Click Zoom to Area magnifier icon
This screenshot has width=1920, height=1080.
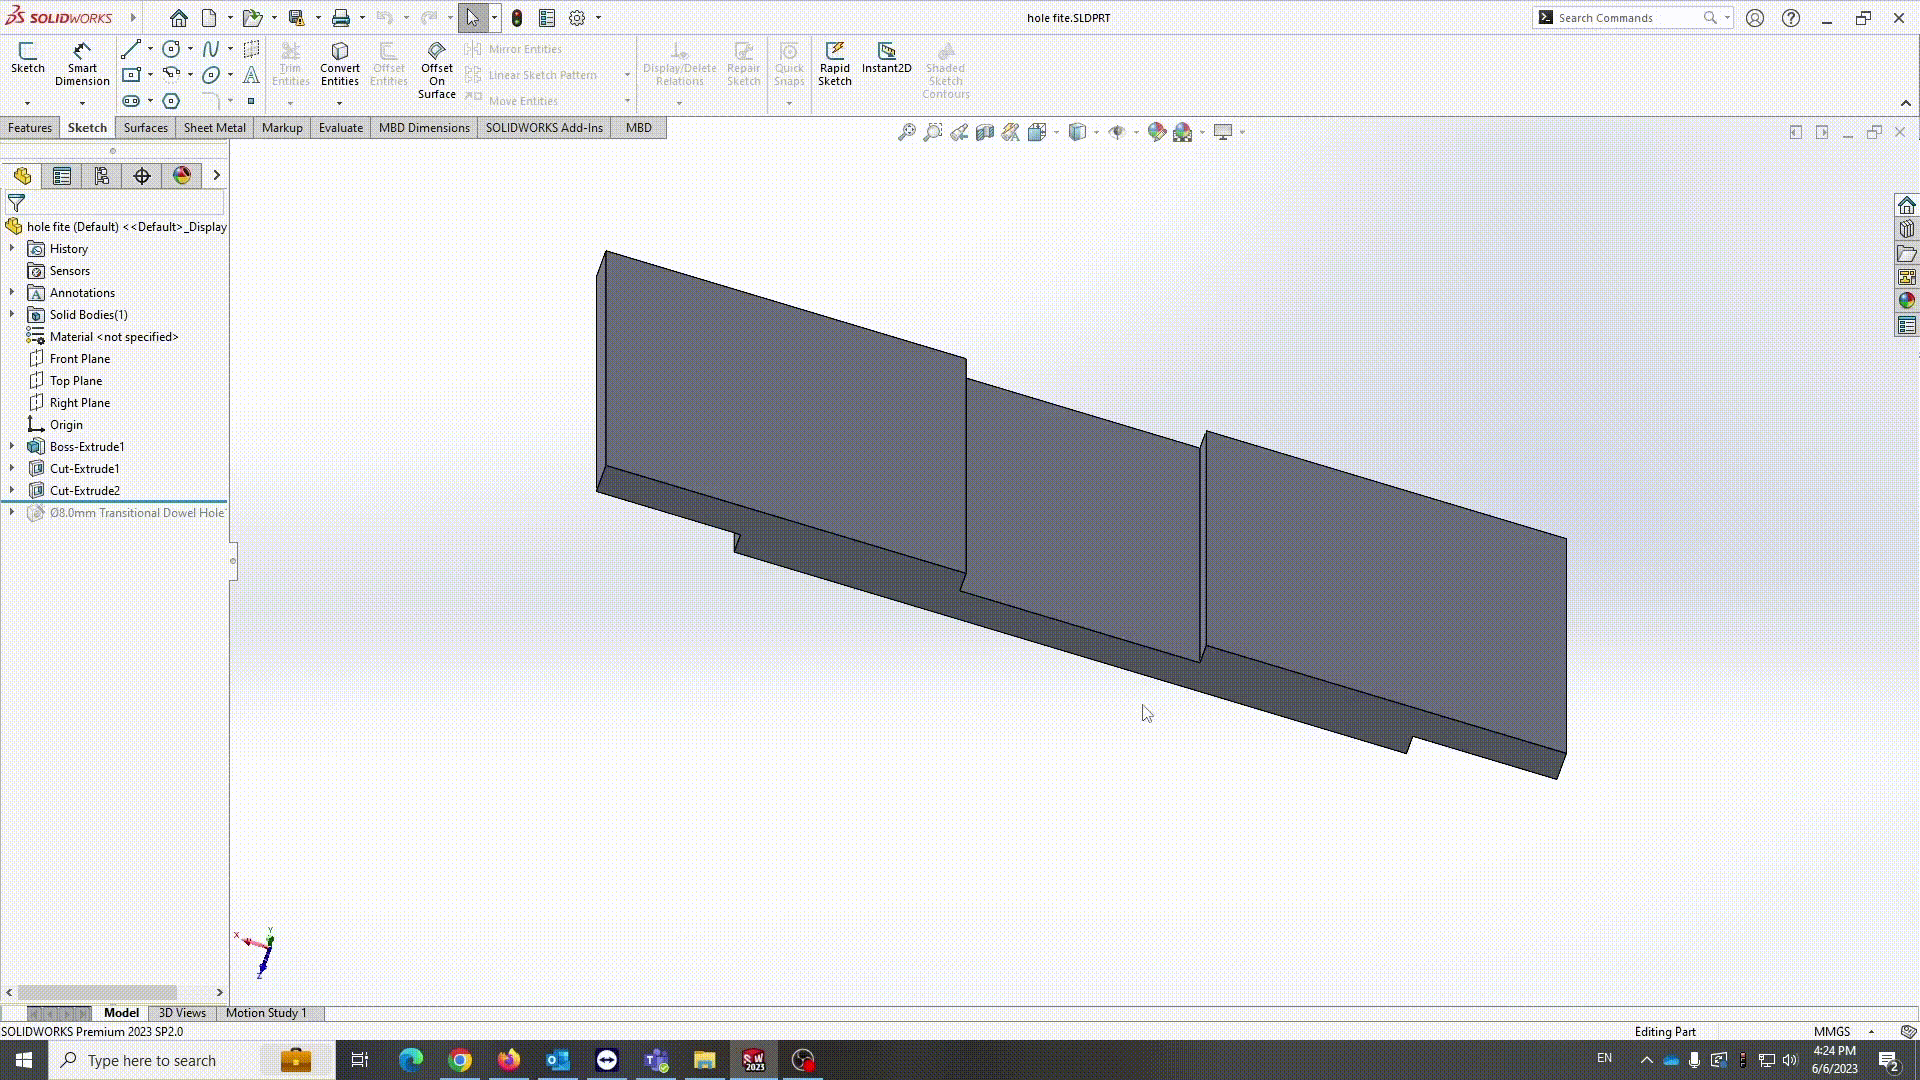tap(932, 132)
